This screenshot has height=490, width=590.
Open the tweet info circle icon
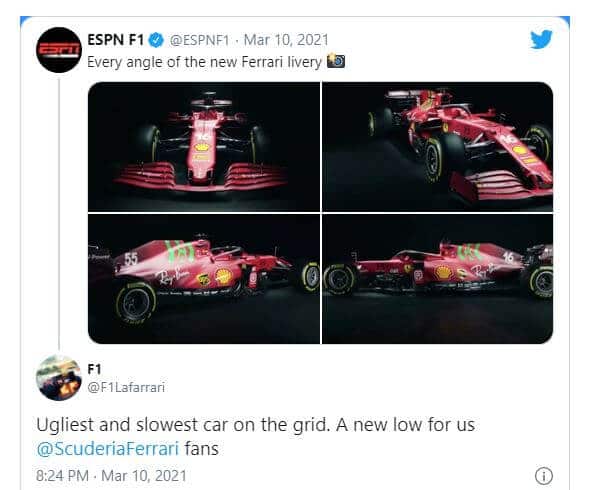[x=543, y=476]
